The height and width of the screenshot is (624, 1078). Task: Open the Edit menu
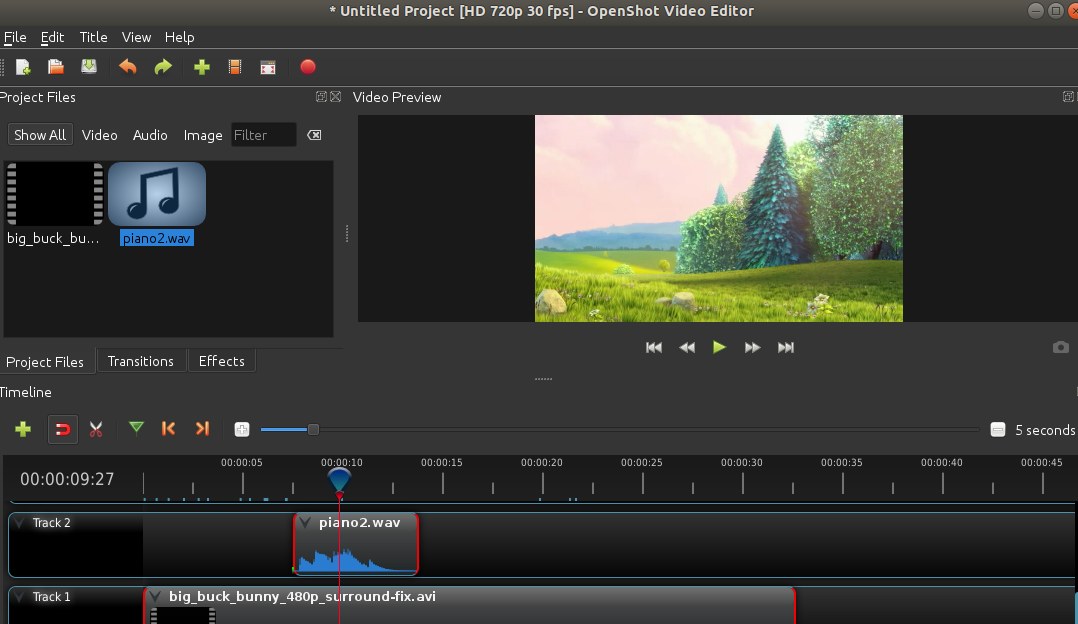pyautogui.click(x=52, y=37)
